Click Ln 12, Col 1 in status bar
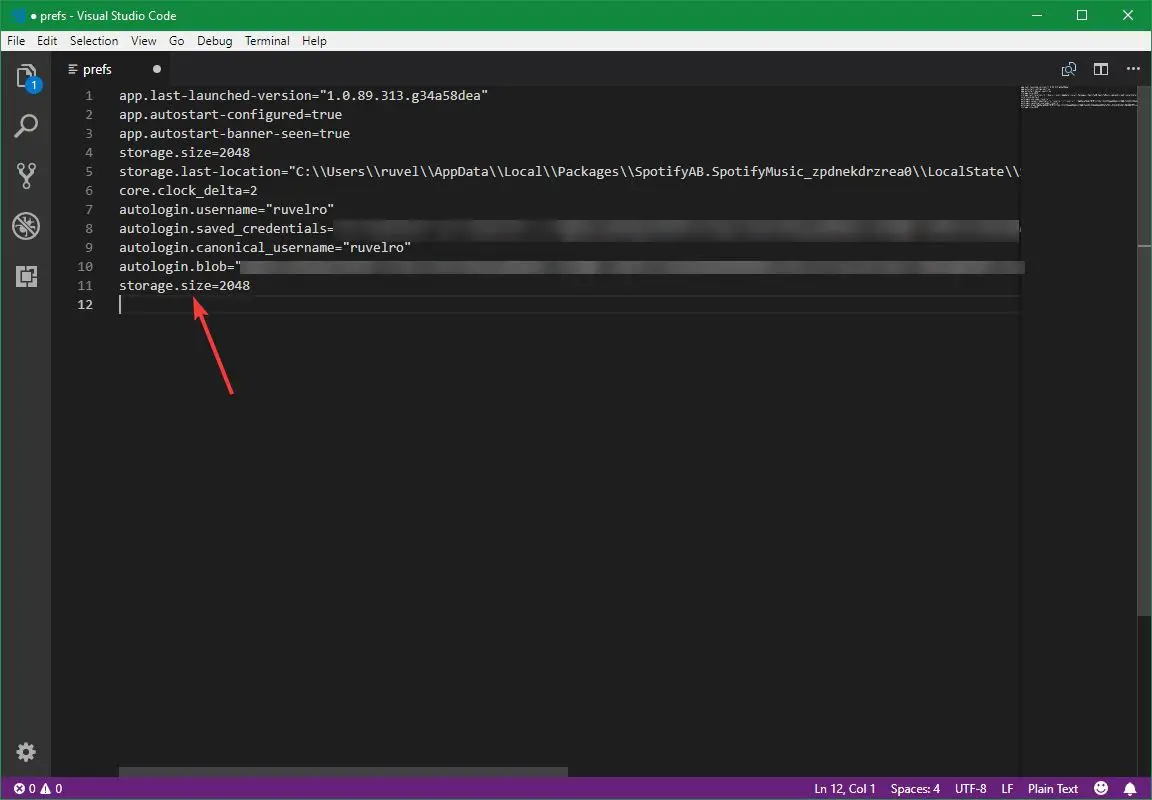The width and height of the screenshot is (1152, 800). (845, 788)
